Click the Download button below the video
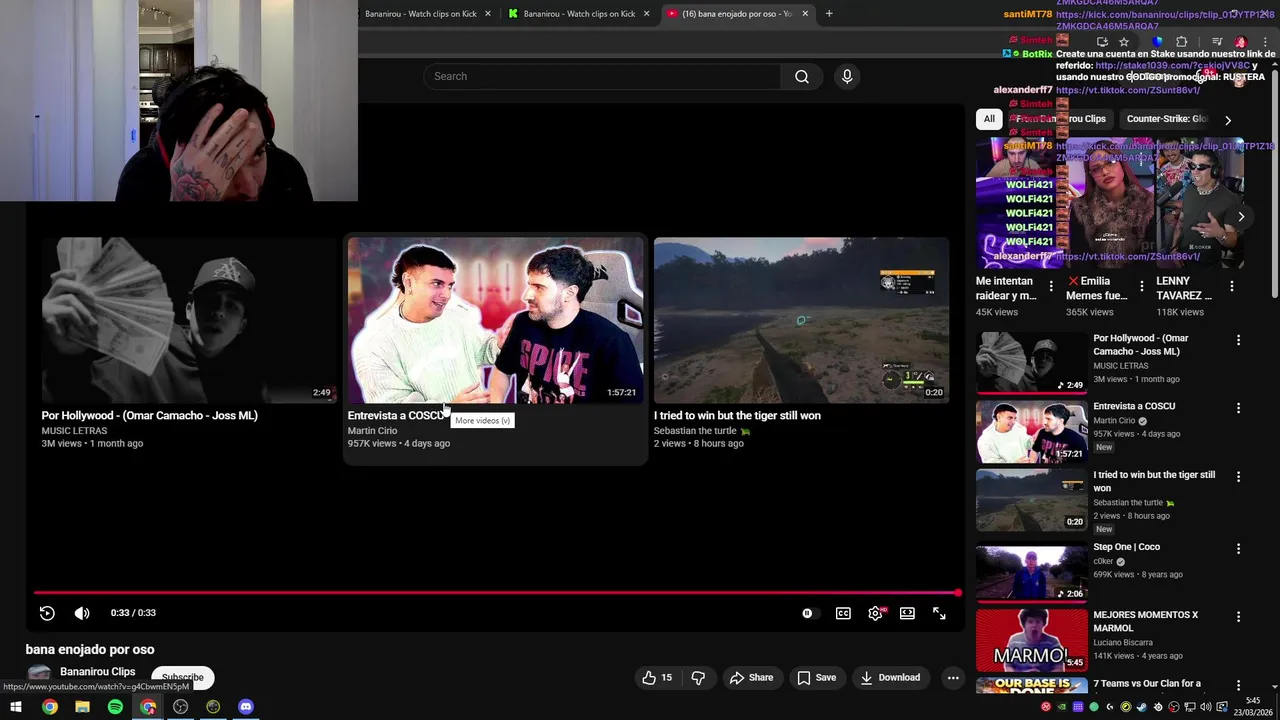This screenshot has height=720, width=1280. click(890, 677)
